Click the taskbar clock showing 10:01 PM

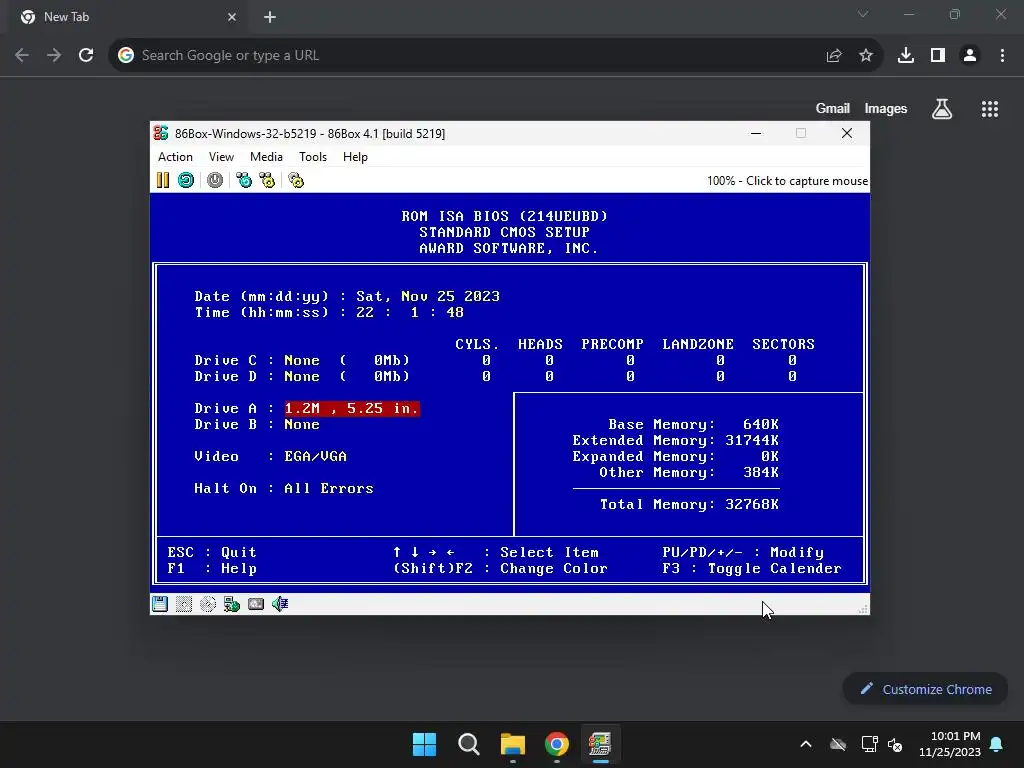click(x=950, y=744)
